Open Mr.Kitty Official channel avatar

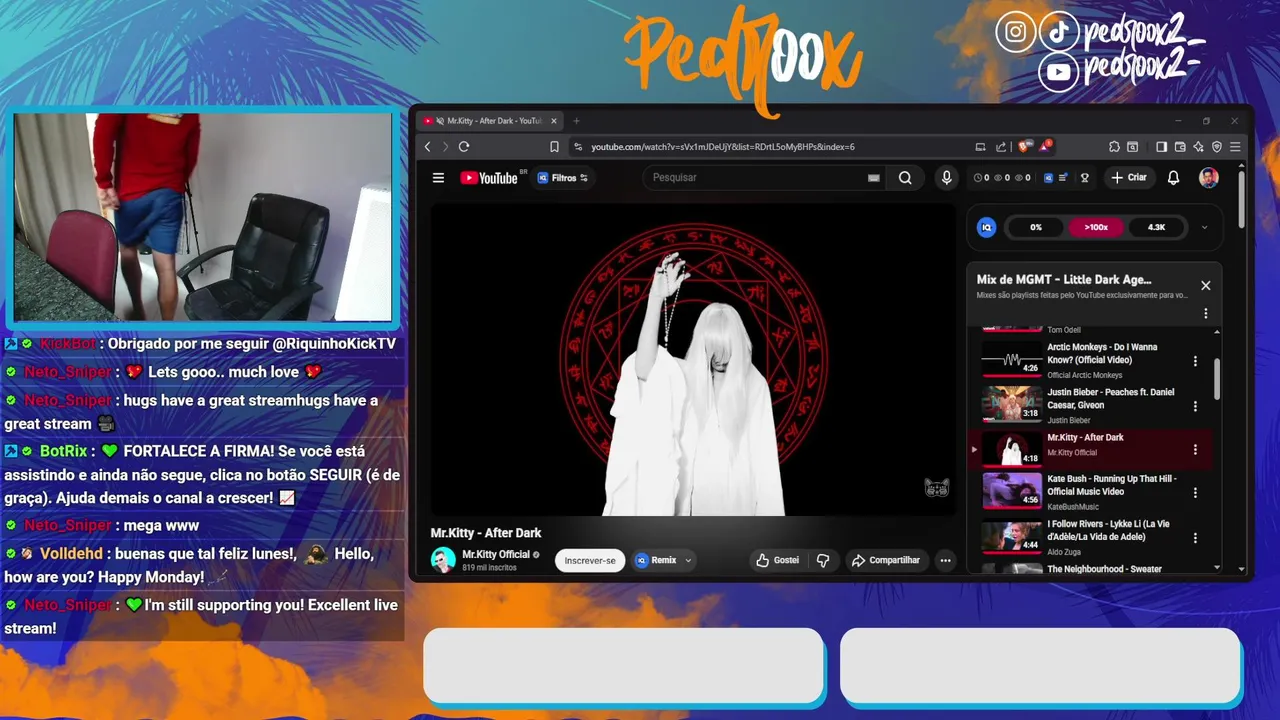(443, 560)
